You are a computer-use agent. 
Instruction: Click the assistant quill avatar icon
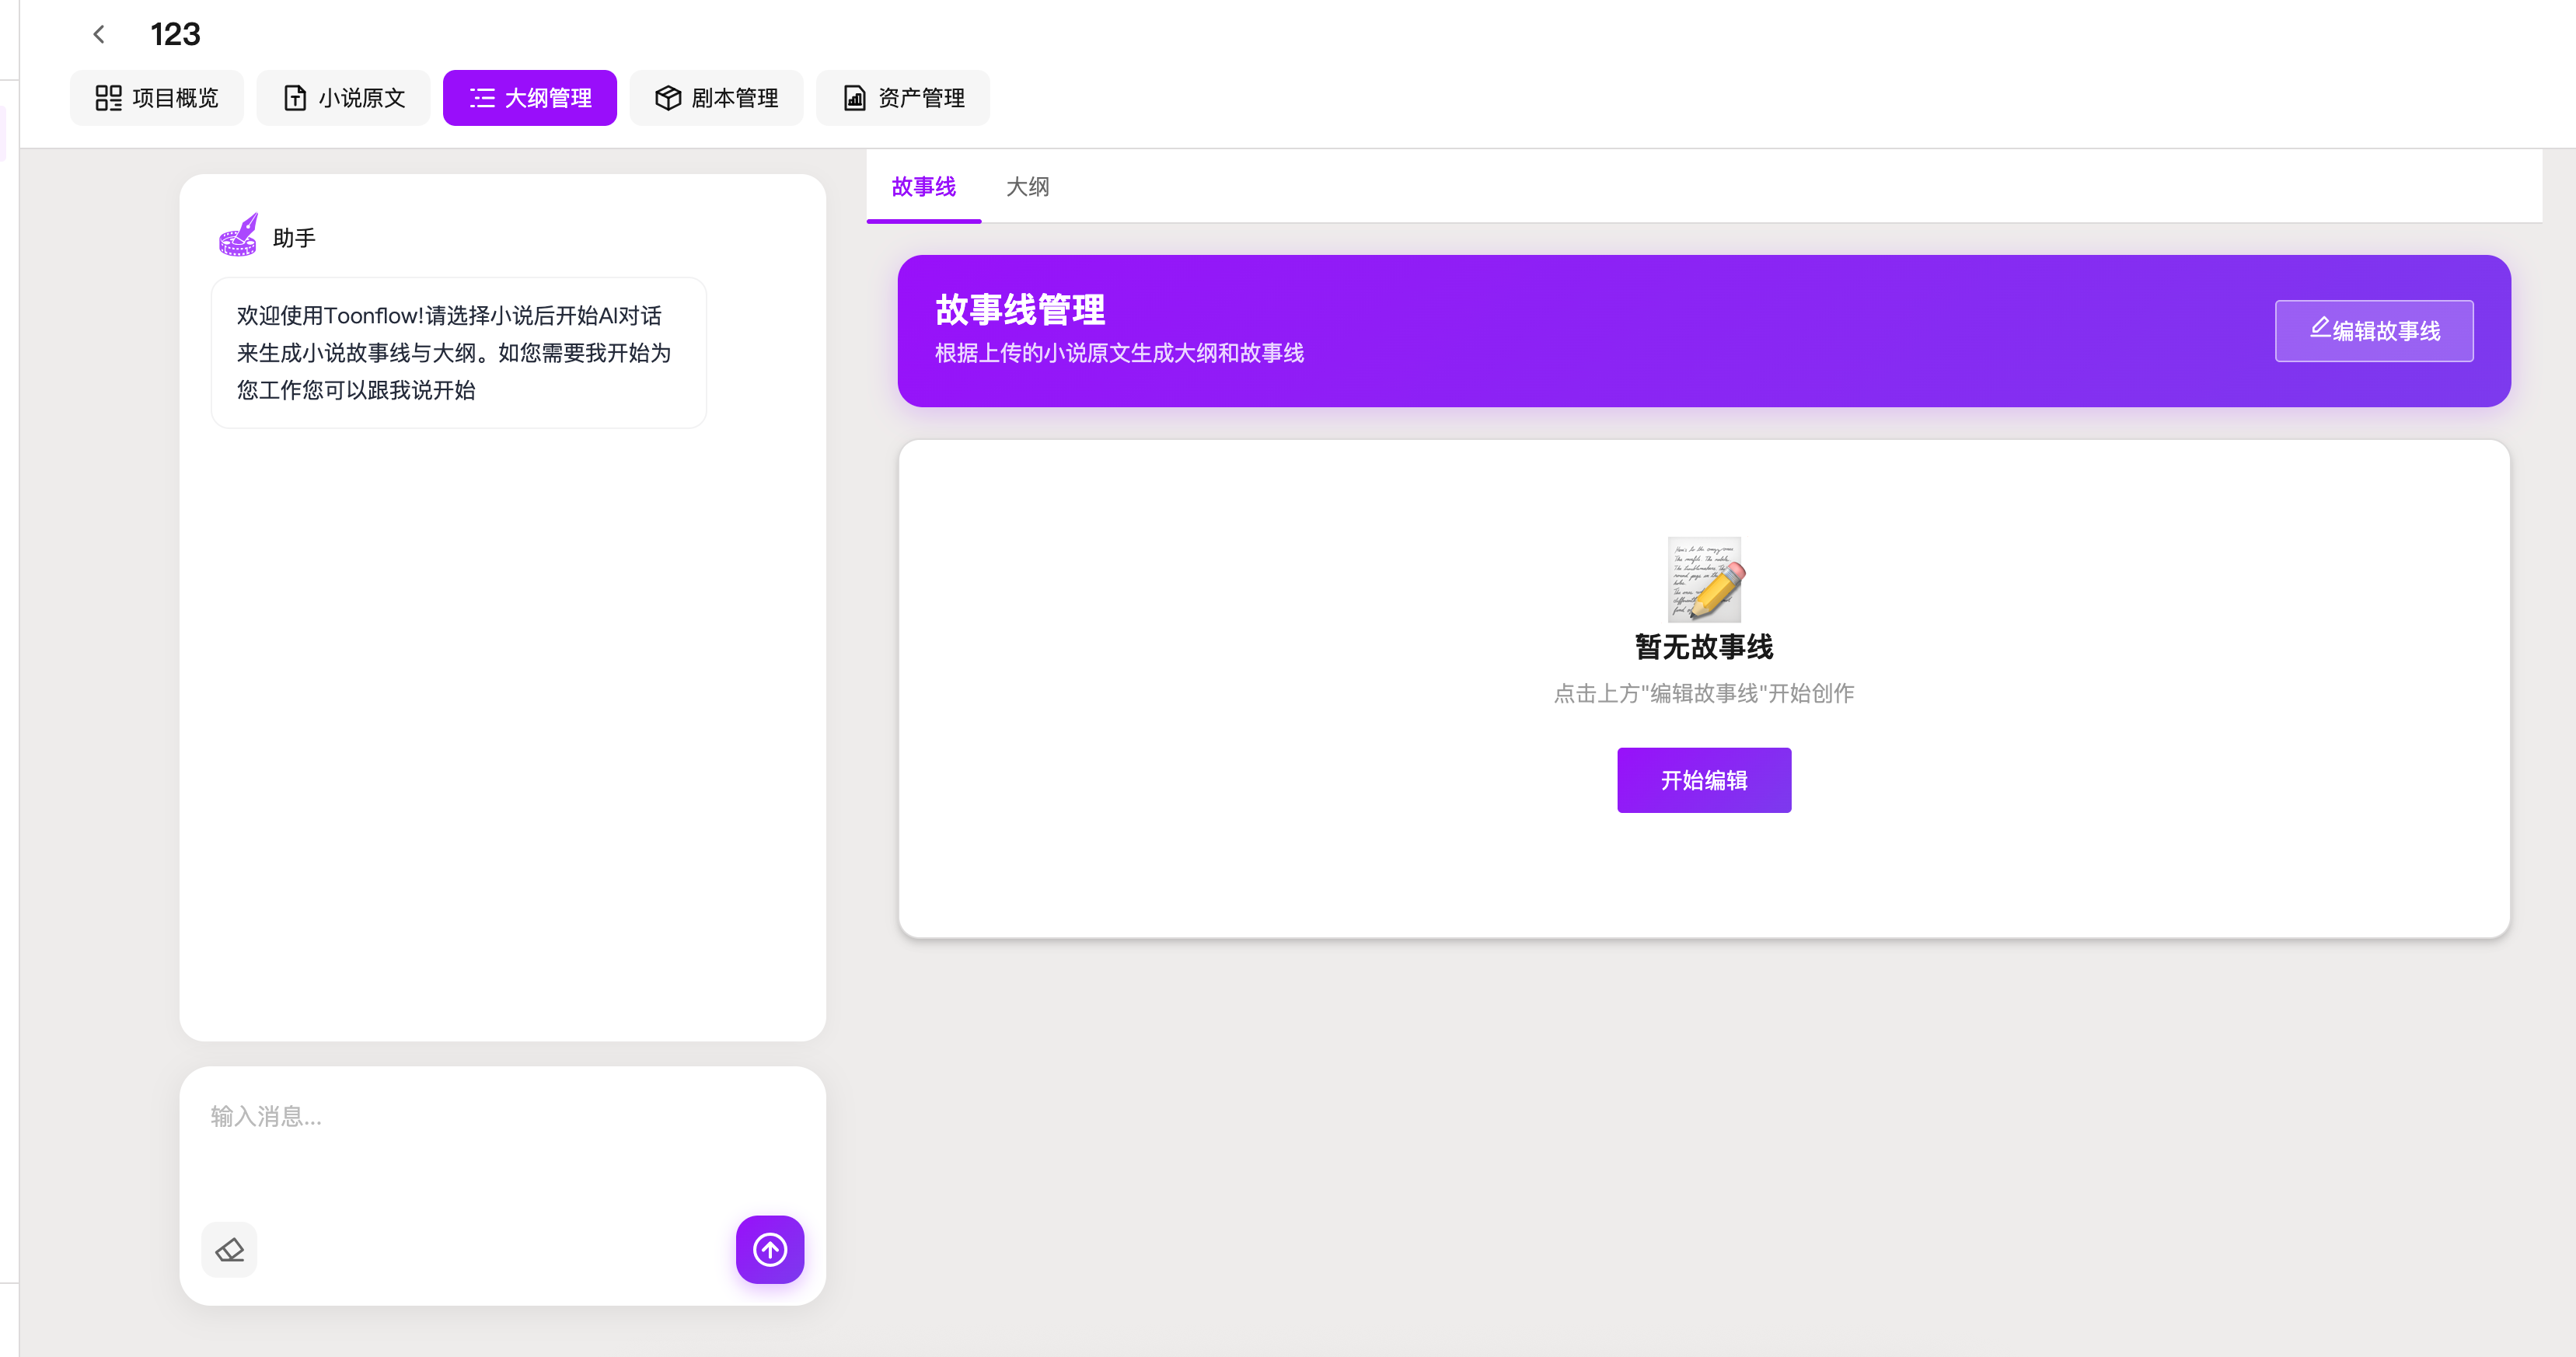238,235
